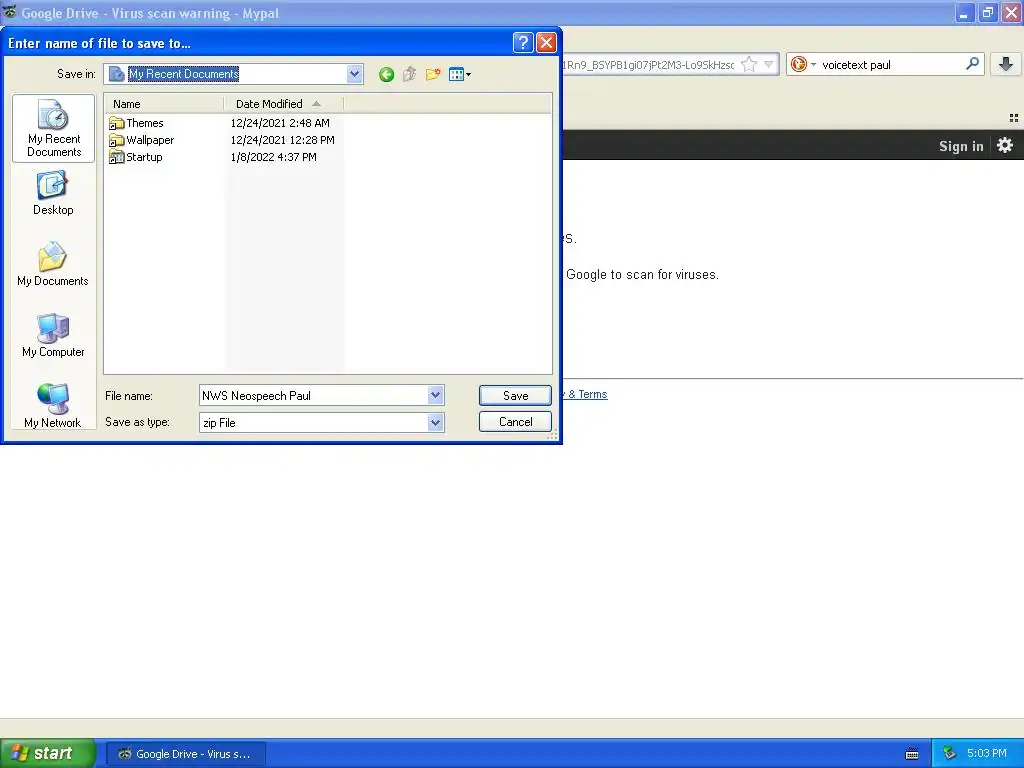
Task: Click the 1/8/2022 4:37 PM date cell
Action: pyautogui.click(x=274, y=157)
